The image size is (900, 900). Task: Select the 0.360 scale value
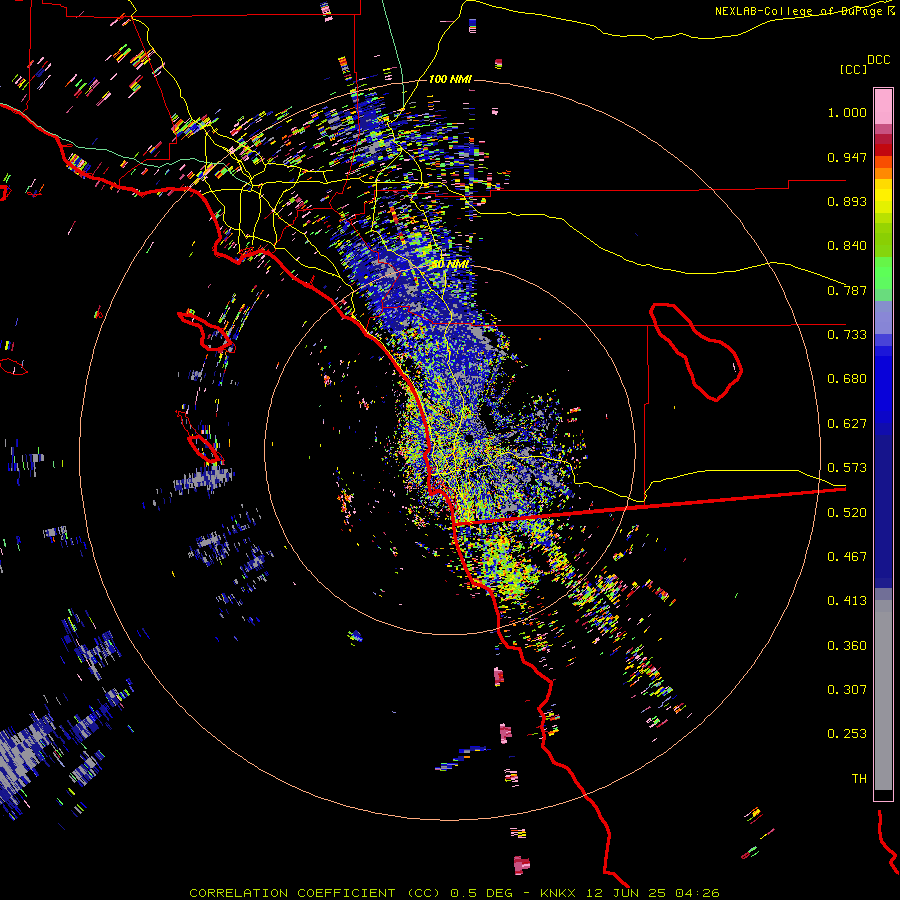point(847,646)
